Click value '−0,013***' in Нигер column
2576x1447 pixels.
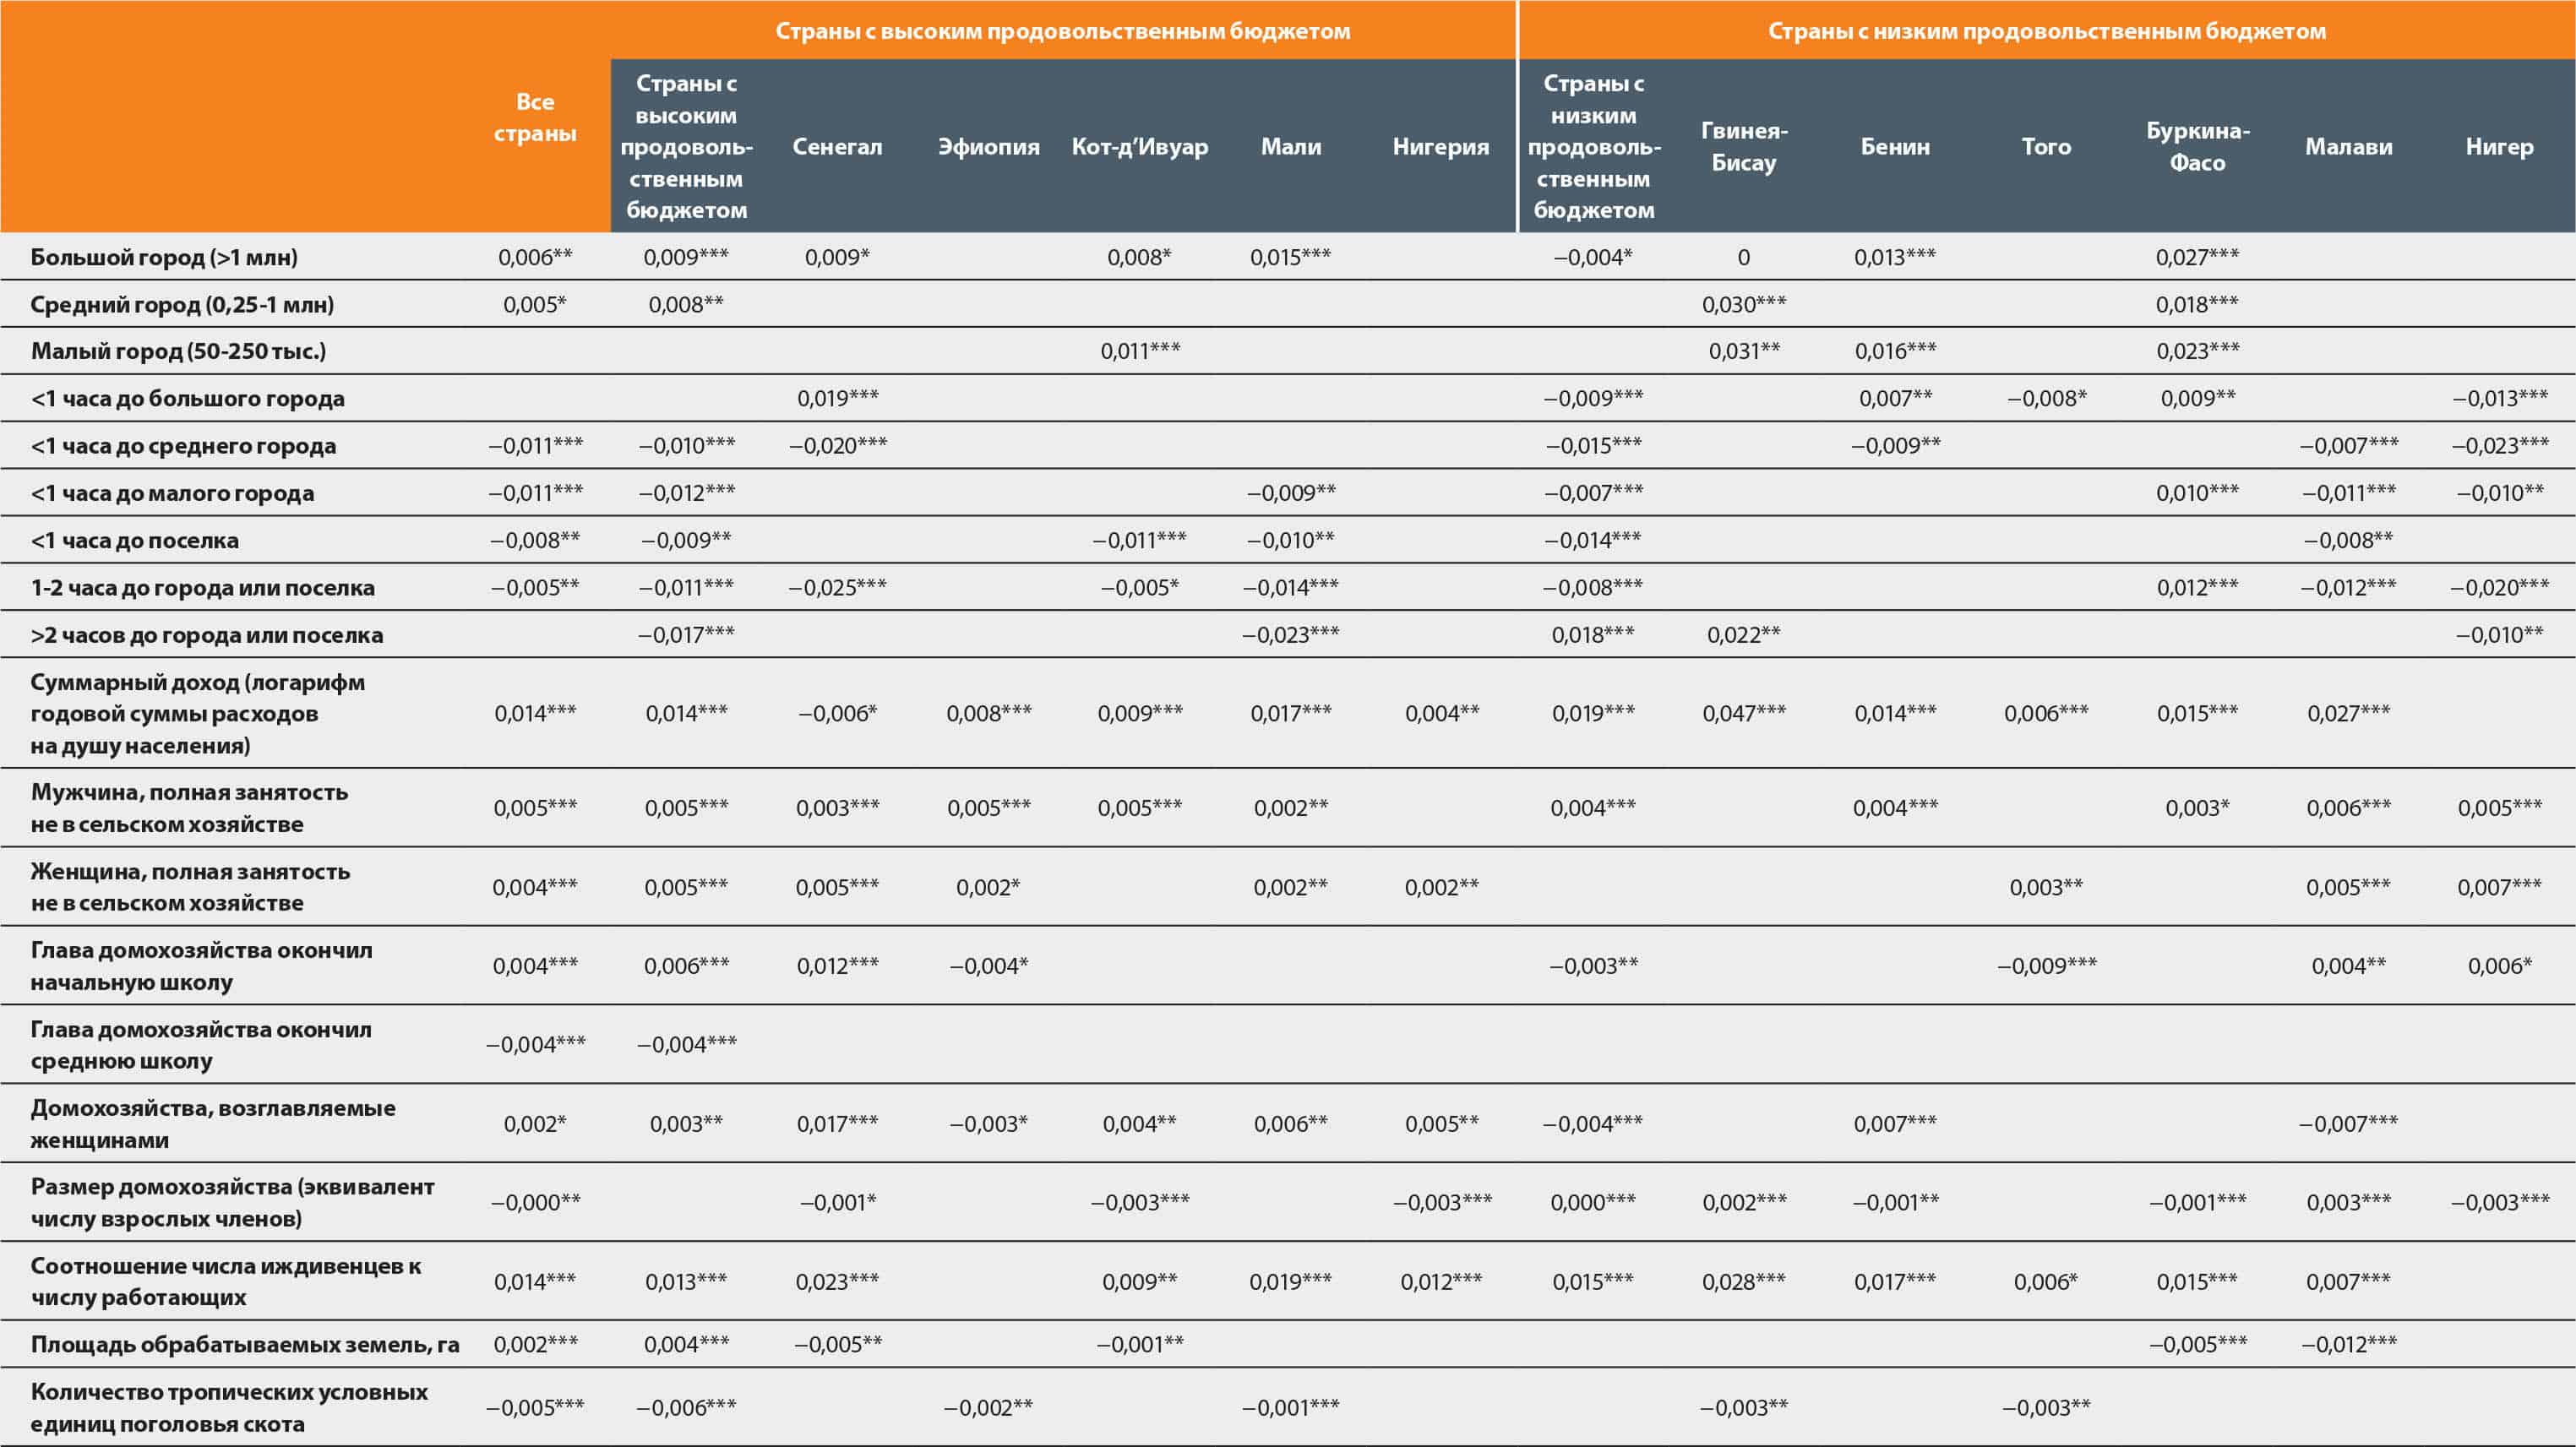(x=2499, y=398)
